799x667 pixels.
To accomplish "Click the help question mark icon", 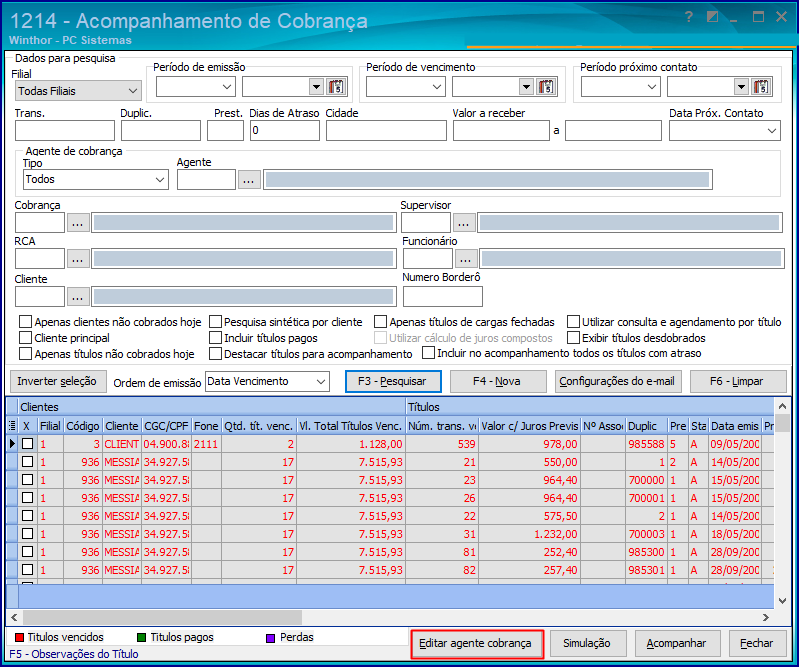I will tap(689, 17).
